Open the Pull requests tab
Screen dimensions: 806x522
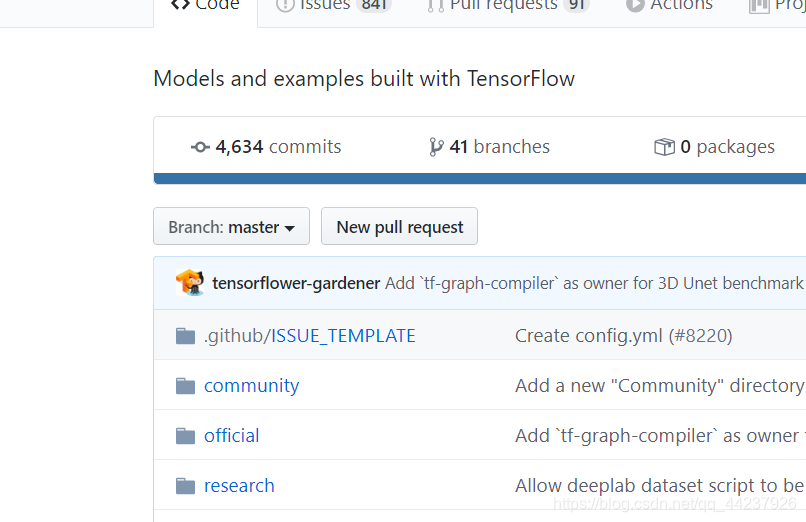[508, 5]
